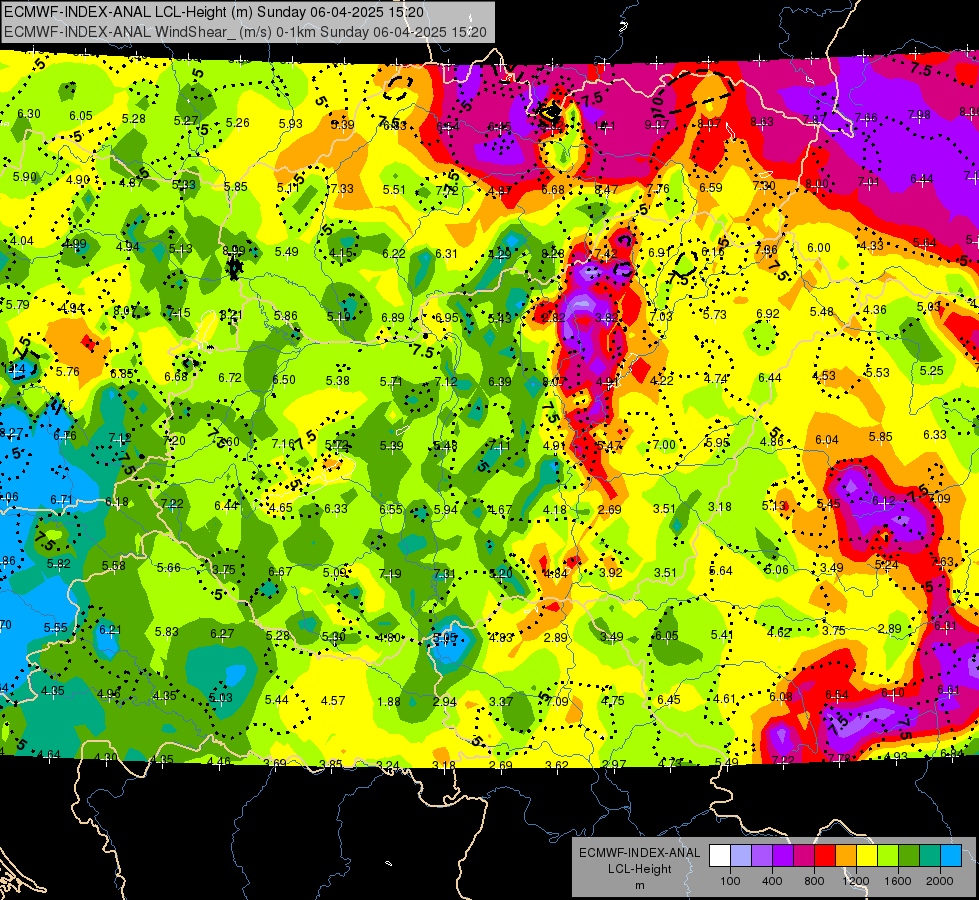Click the map value 7.76
Viewport: 979px width, 900px height.
(x=658, y=189)
